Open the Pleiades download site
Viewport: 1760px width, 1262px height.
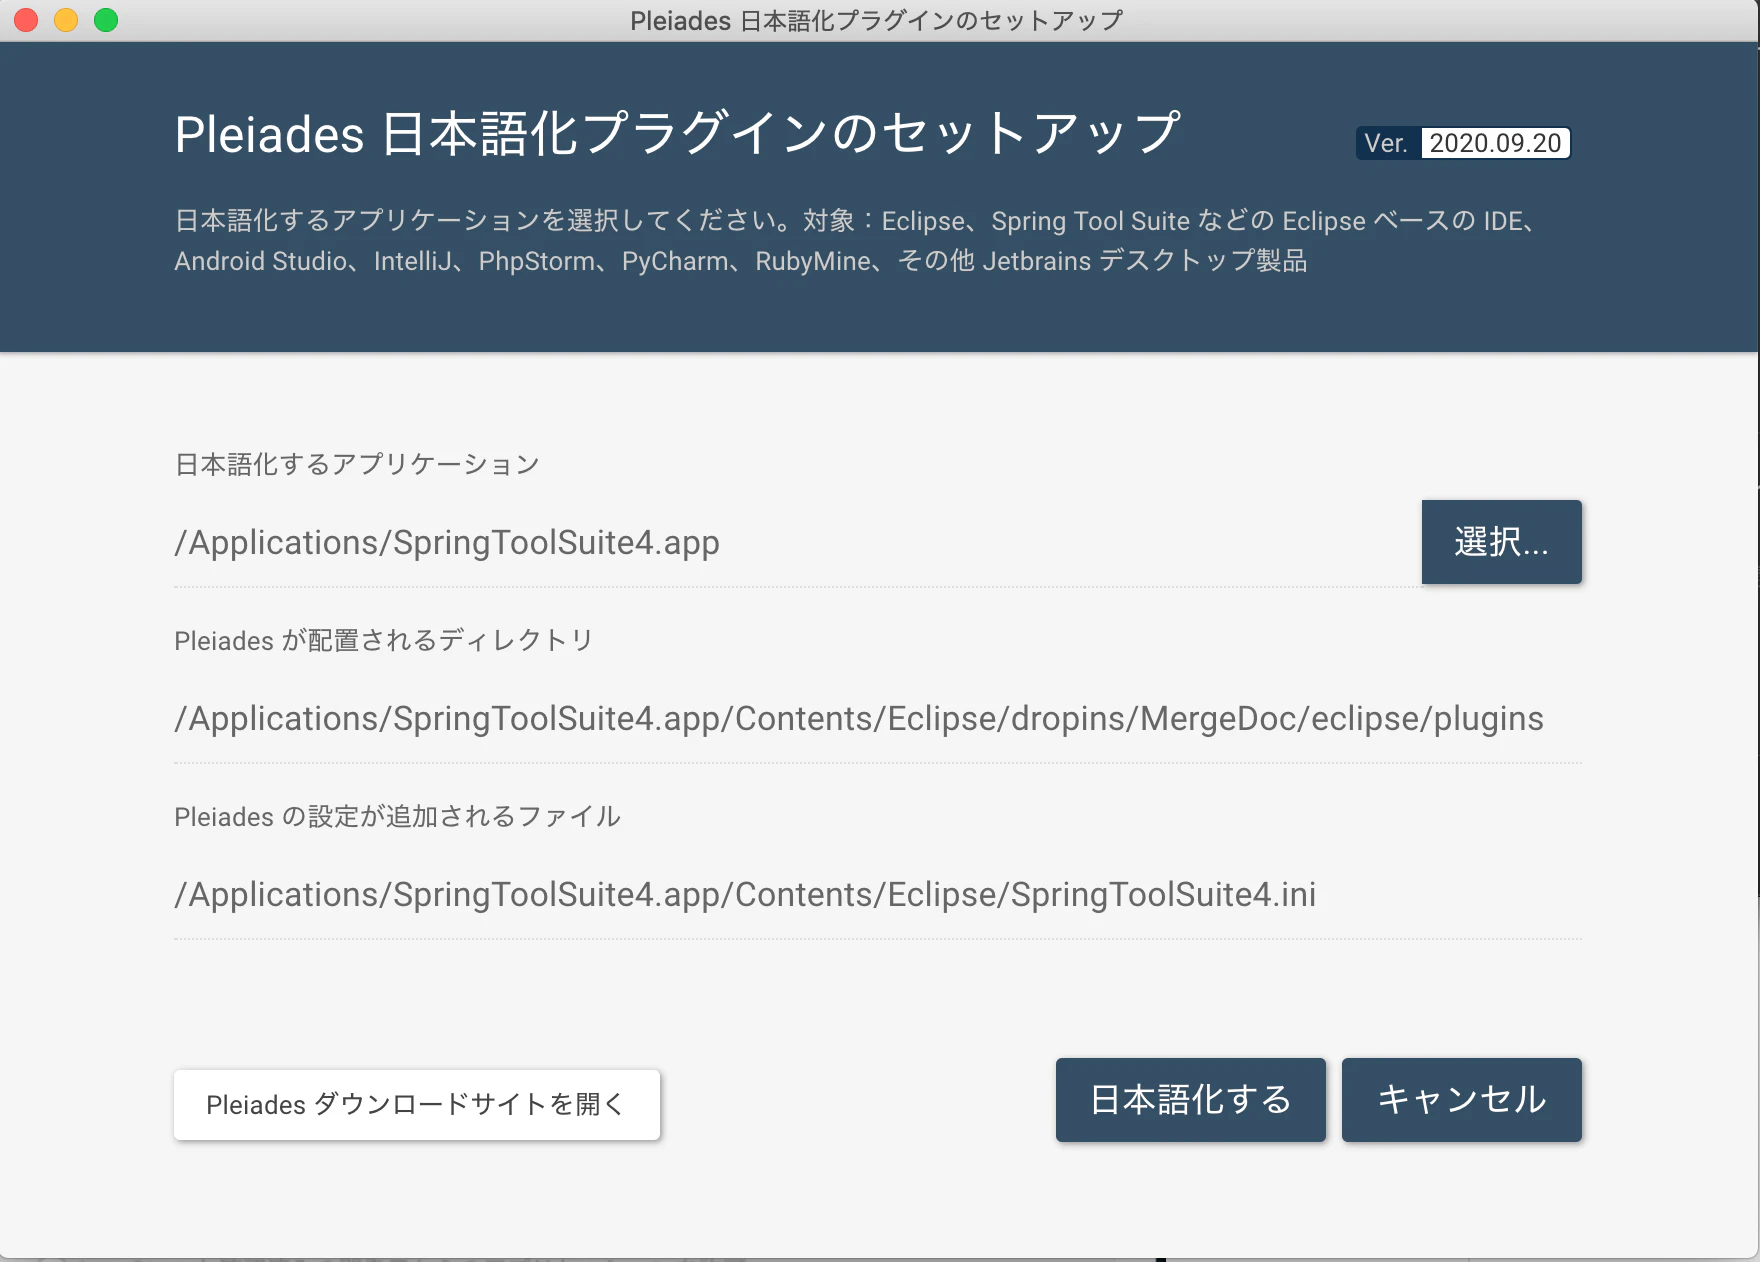416,1104
